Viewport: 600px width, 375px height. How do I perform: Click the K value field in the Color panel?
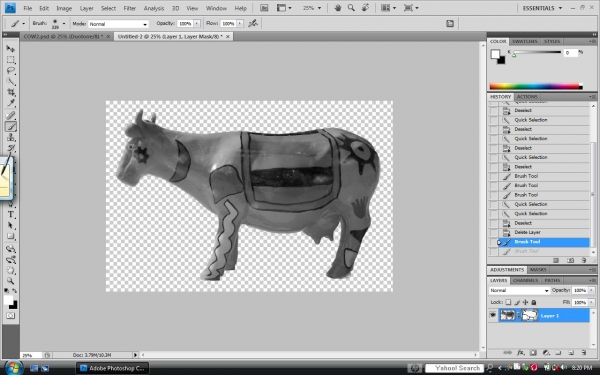pyautogui.click(x=571, y=52)
